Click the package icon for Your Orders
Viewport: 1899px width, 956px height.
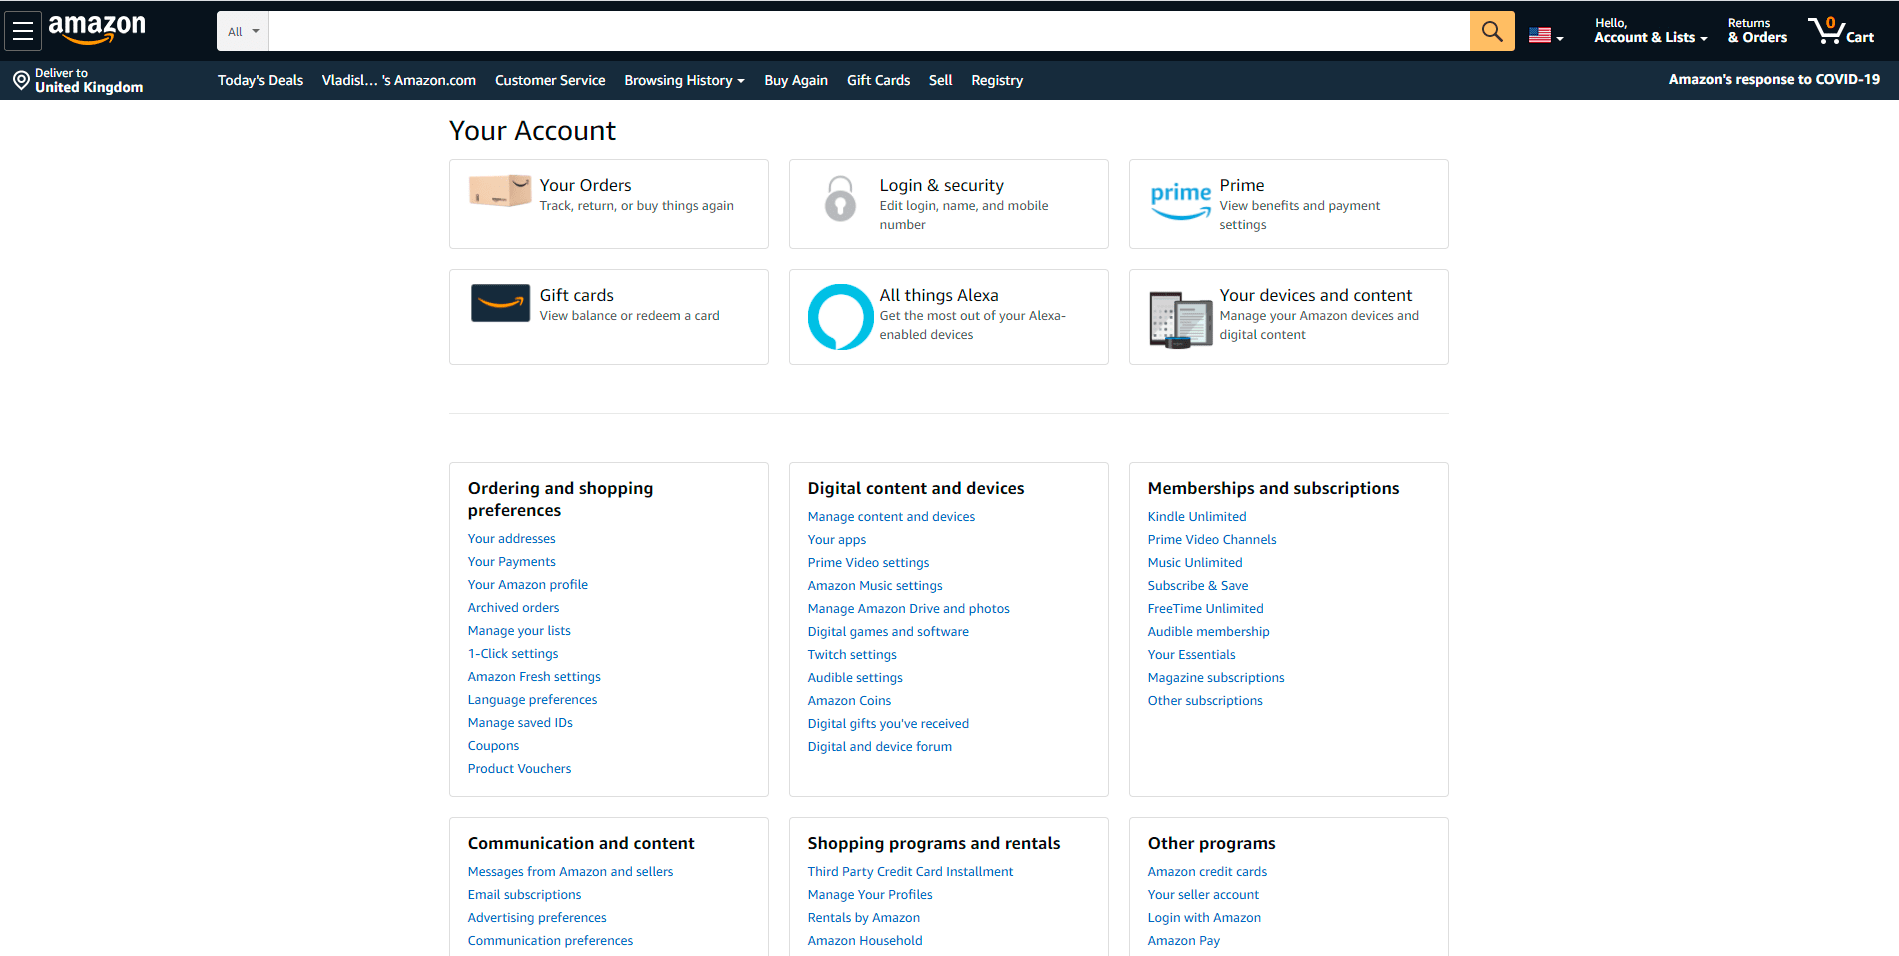click(499, 191)
